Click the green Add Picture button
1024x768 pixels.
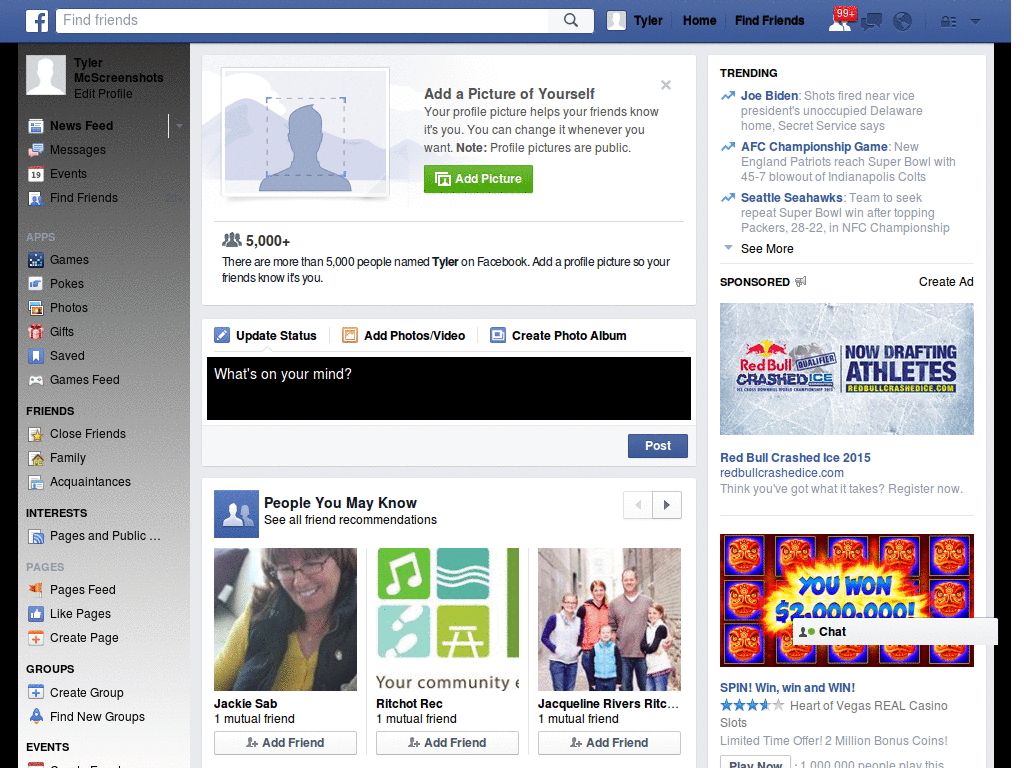click(478, 179)
